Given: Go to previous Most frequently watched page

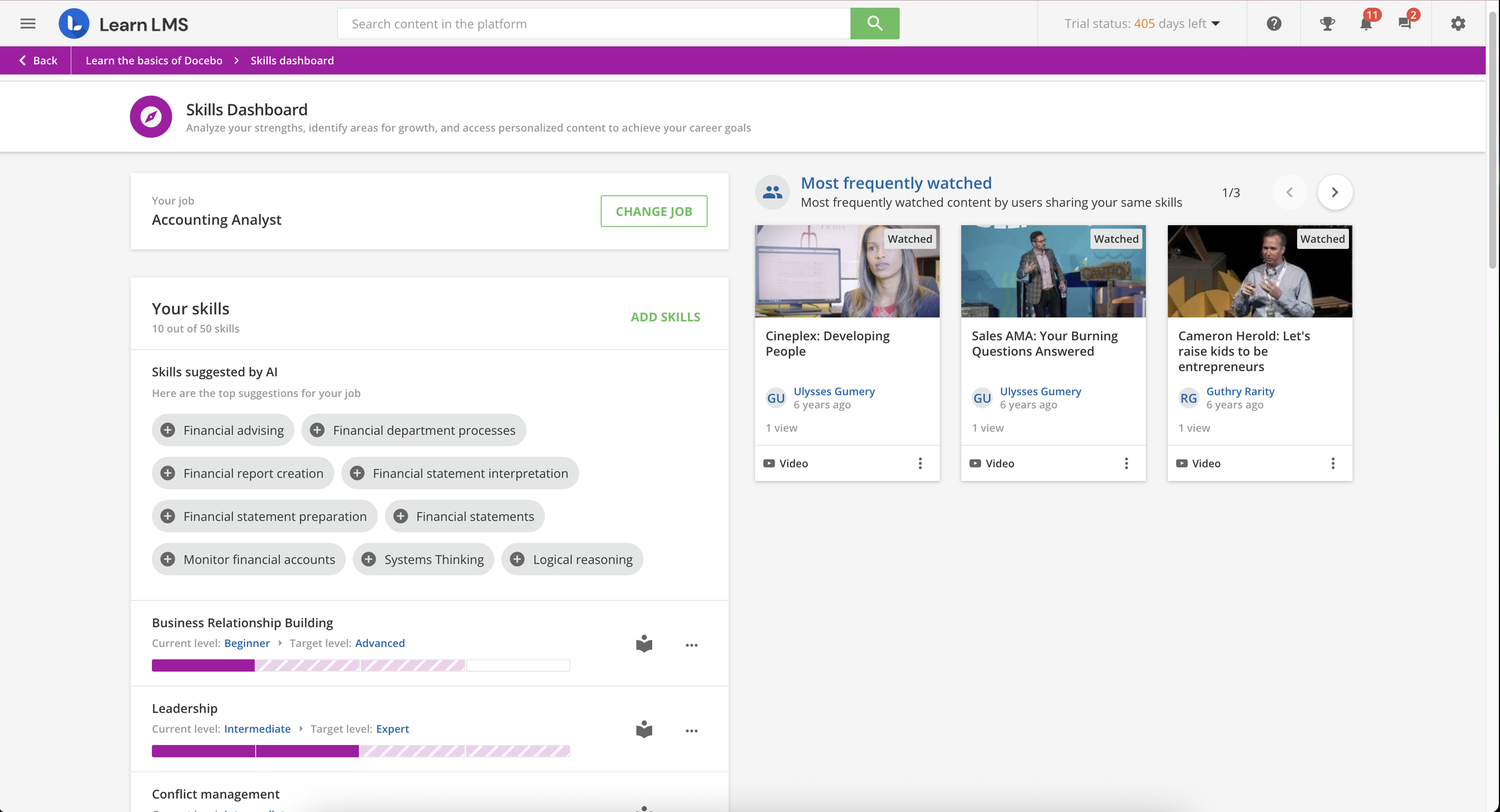Looking at the screenshot, I should [x=1289, y=192].
